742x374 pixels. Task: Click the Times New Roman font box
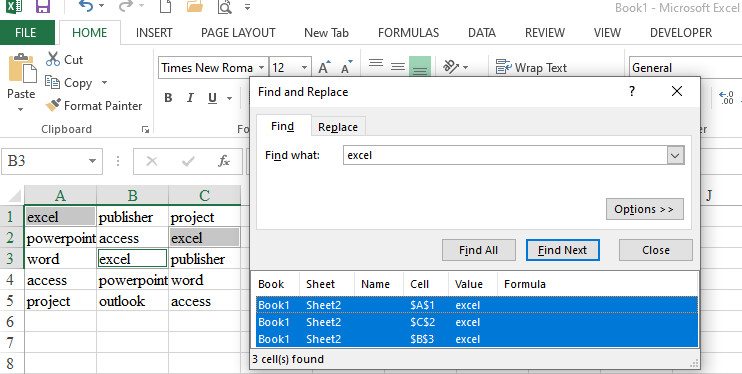tap(207, 68)
